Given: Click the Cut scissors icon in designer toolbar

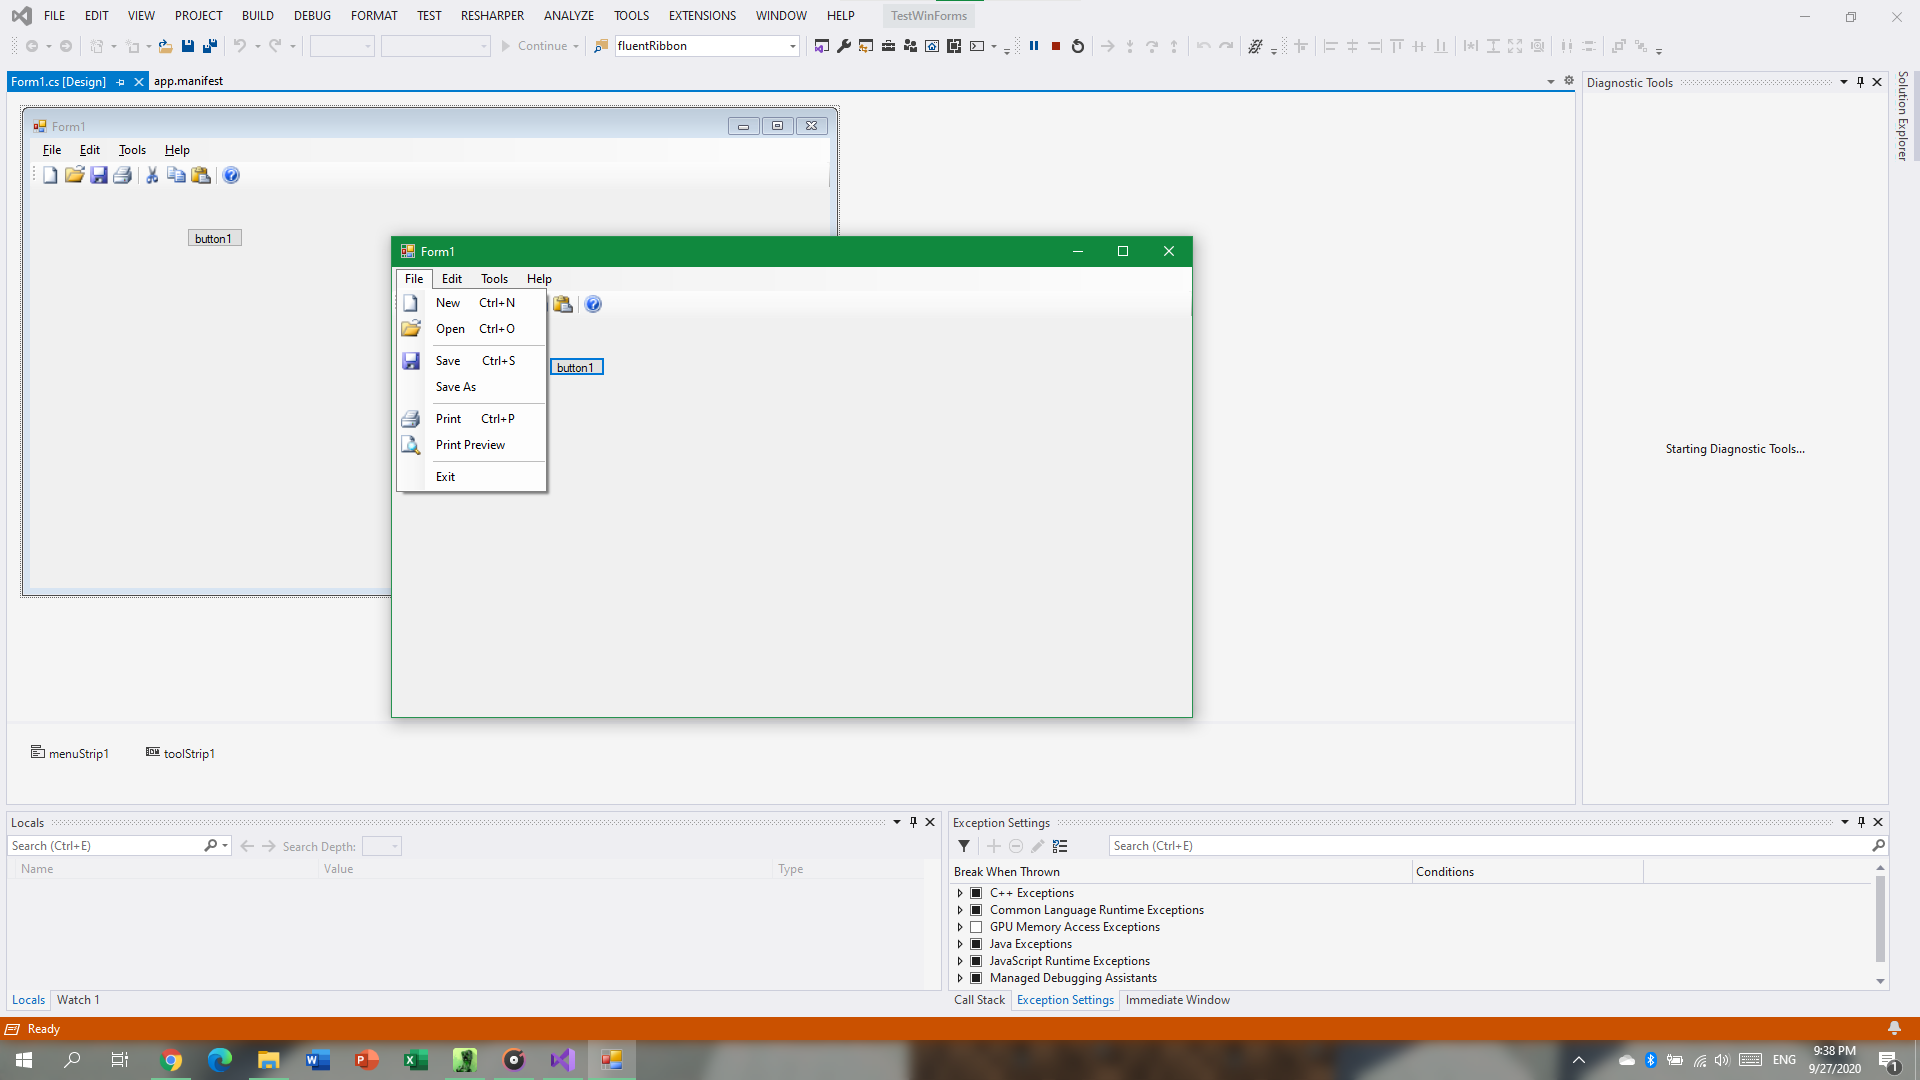Looking at the screenshot, I should click(152, 175).
